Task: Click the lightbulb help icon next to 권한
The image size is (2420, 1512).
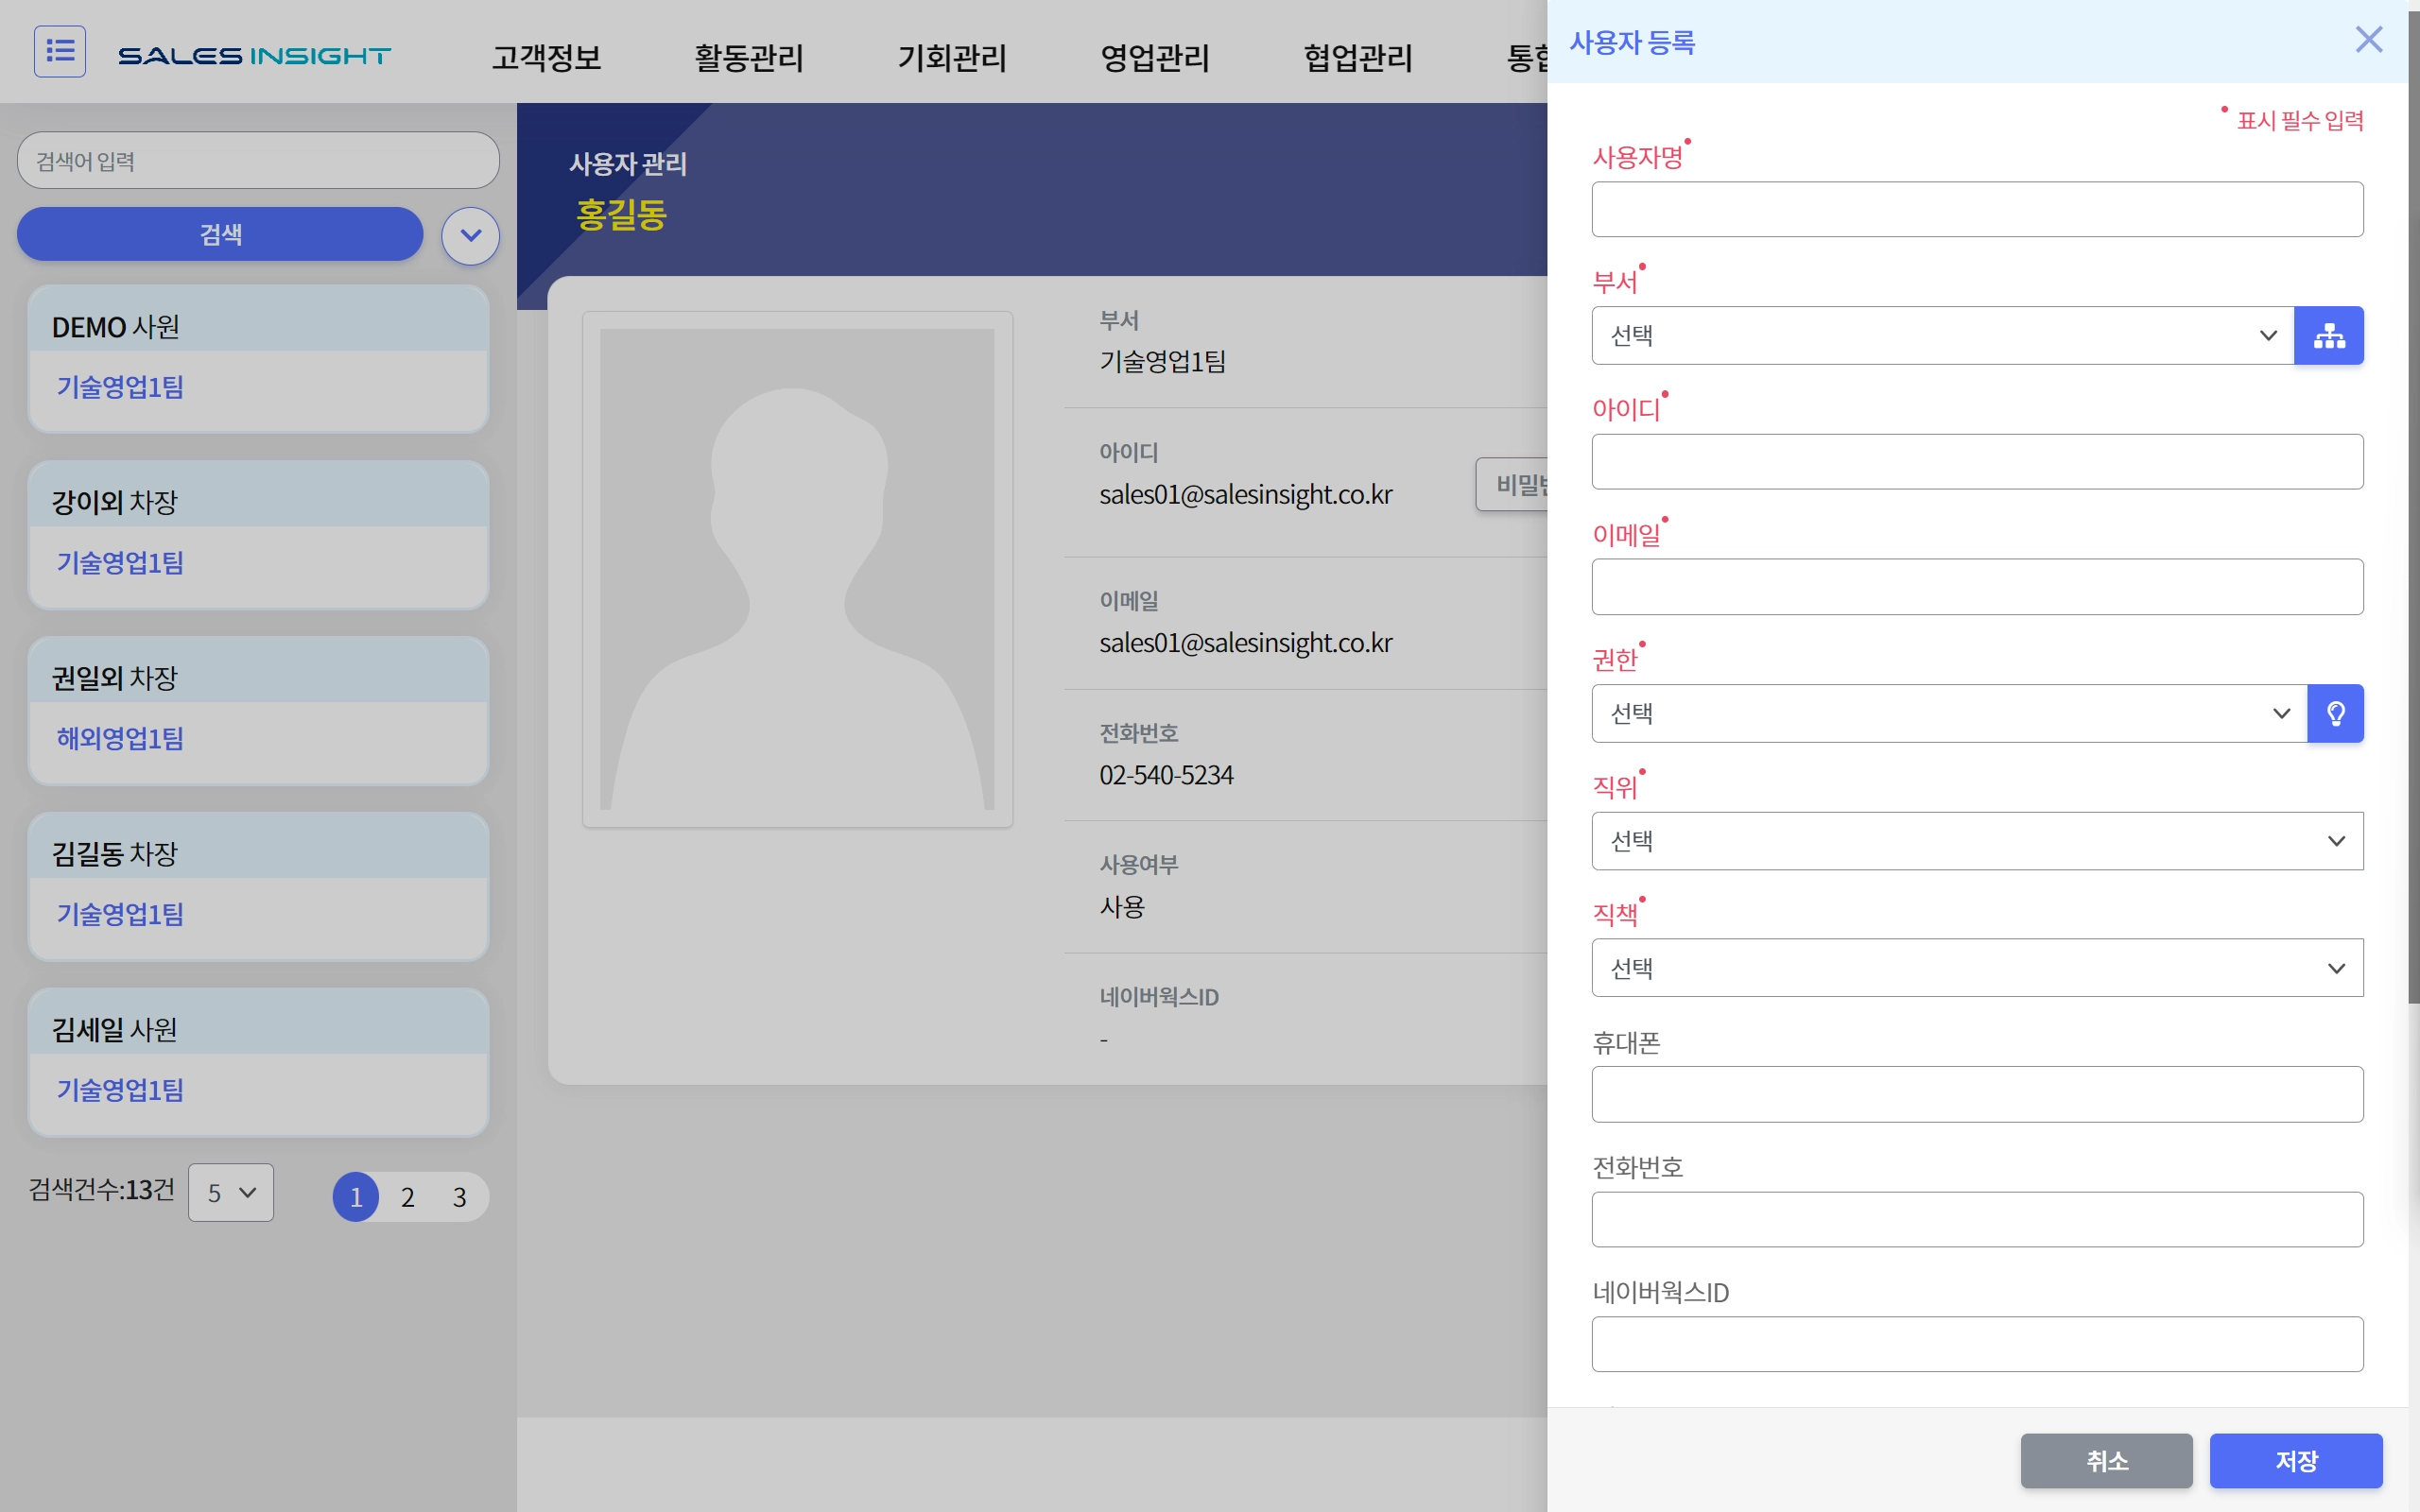Action: [x=2335, y=714]
